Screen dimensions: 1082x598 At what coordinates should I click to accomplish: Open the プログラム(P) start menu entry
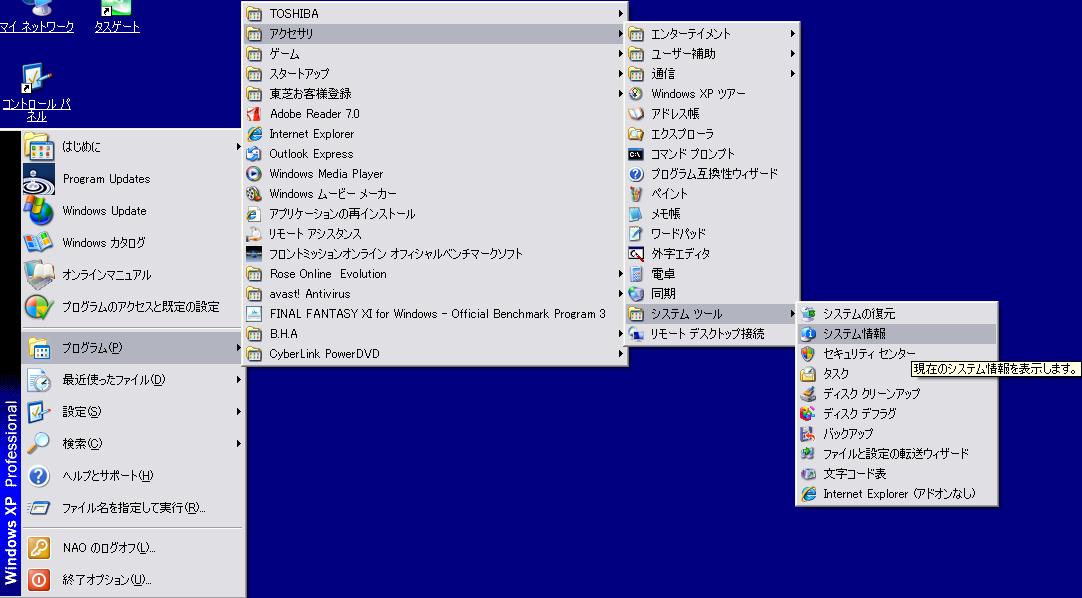tap(133, 348)
